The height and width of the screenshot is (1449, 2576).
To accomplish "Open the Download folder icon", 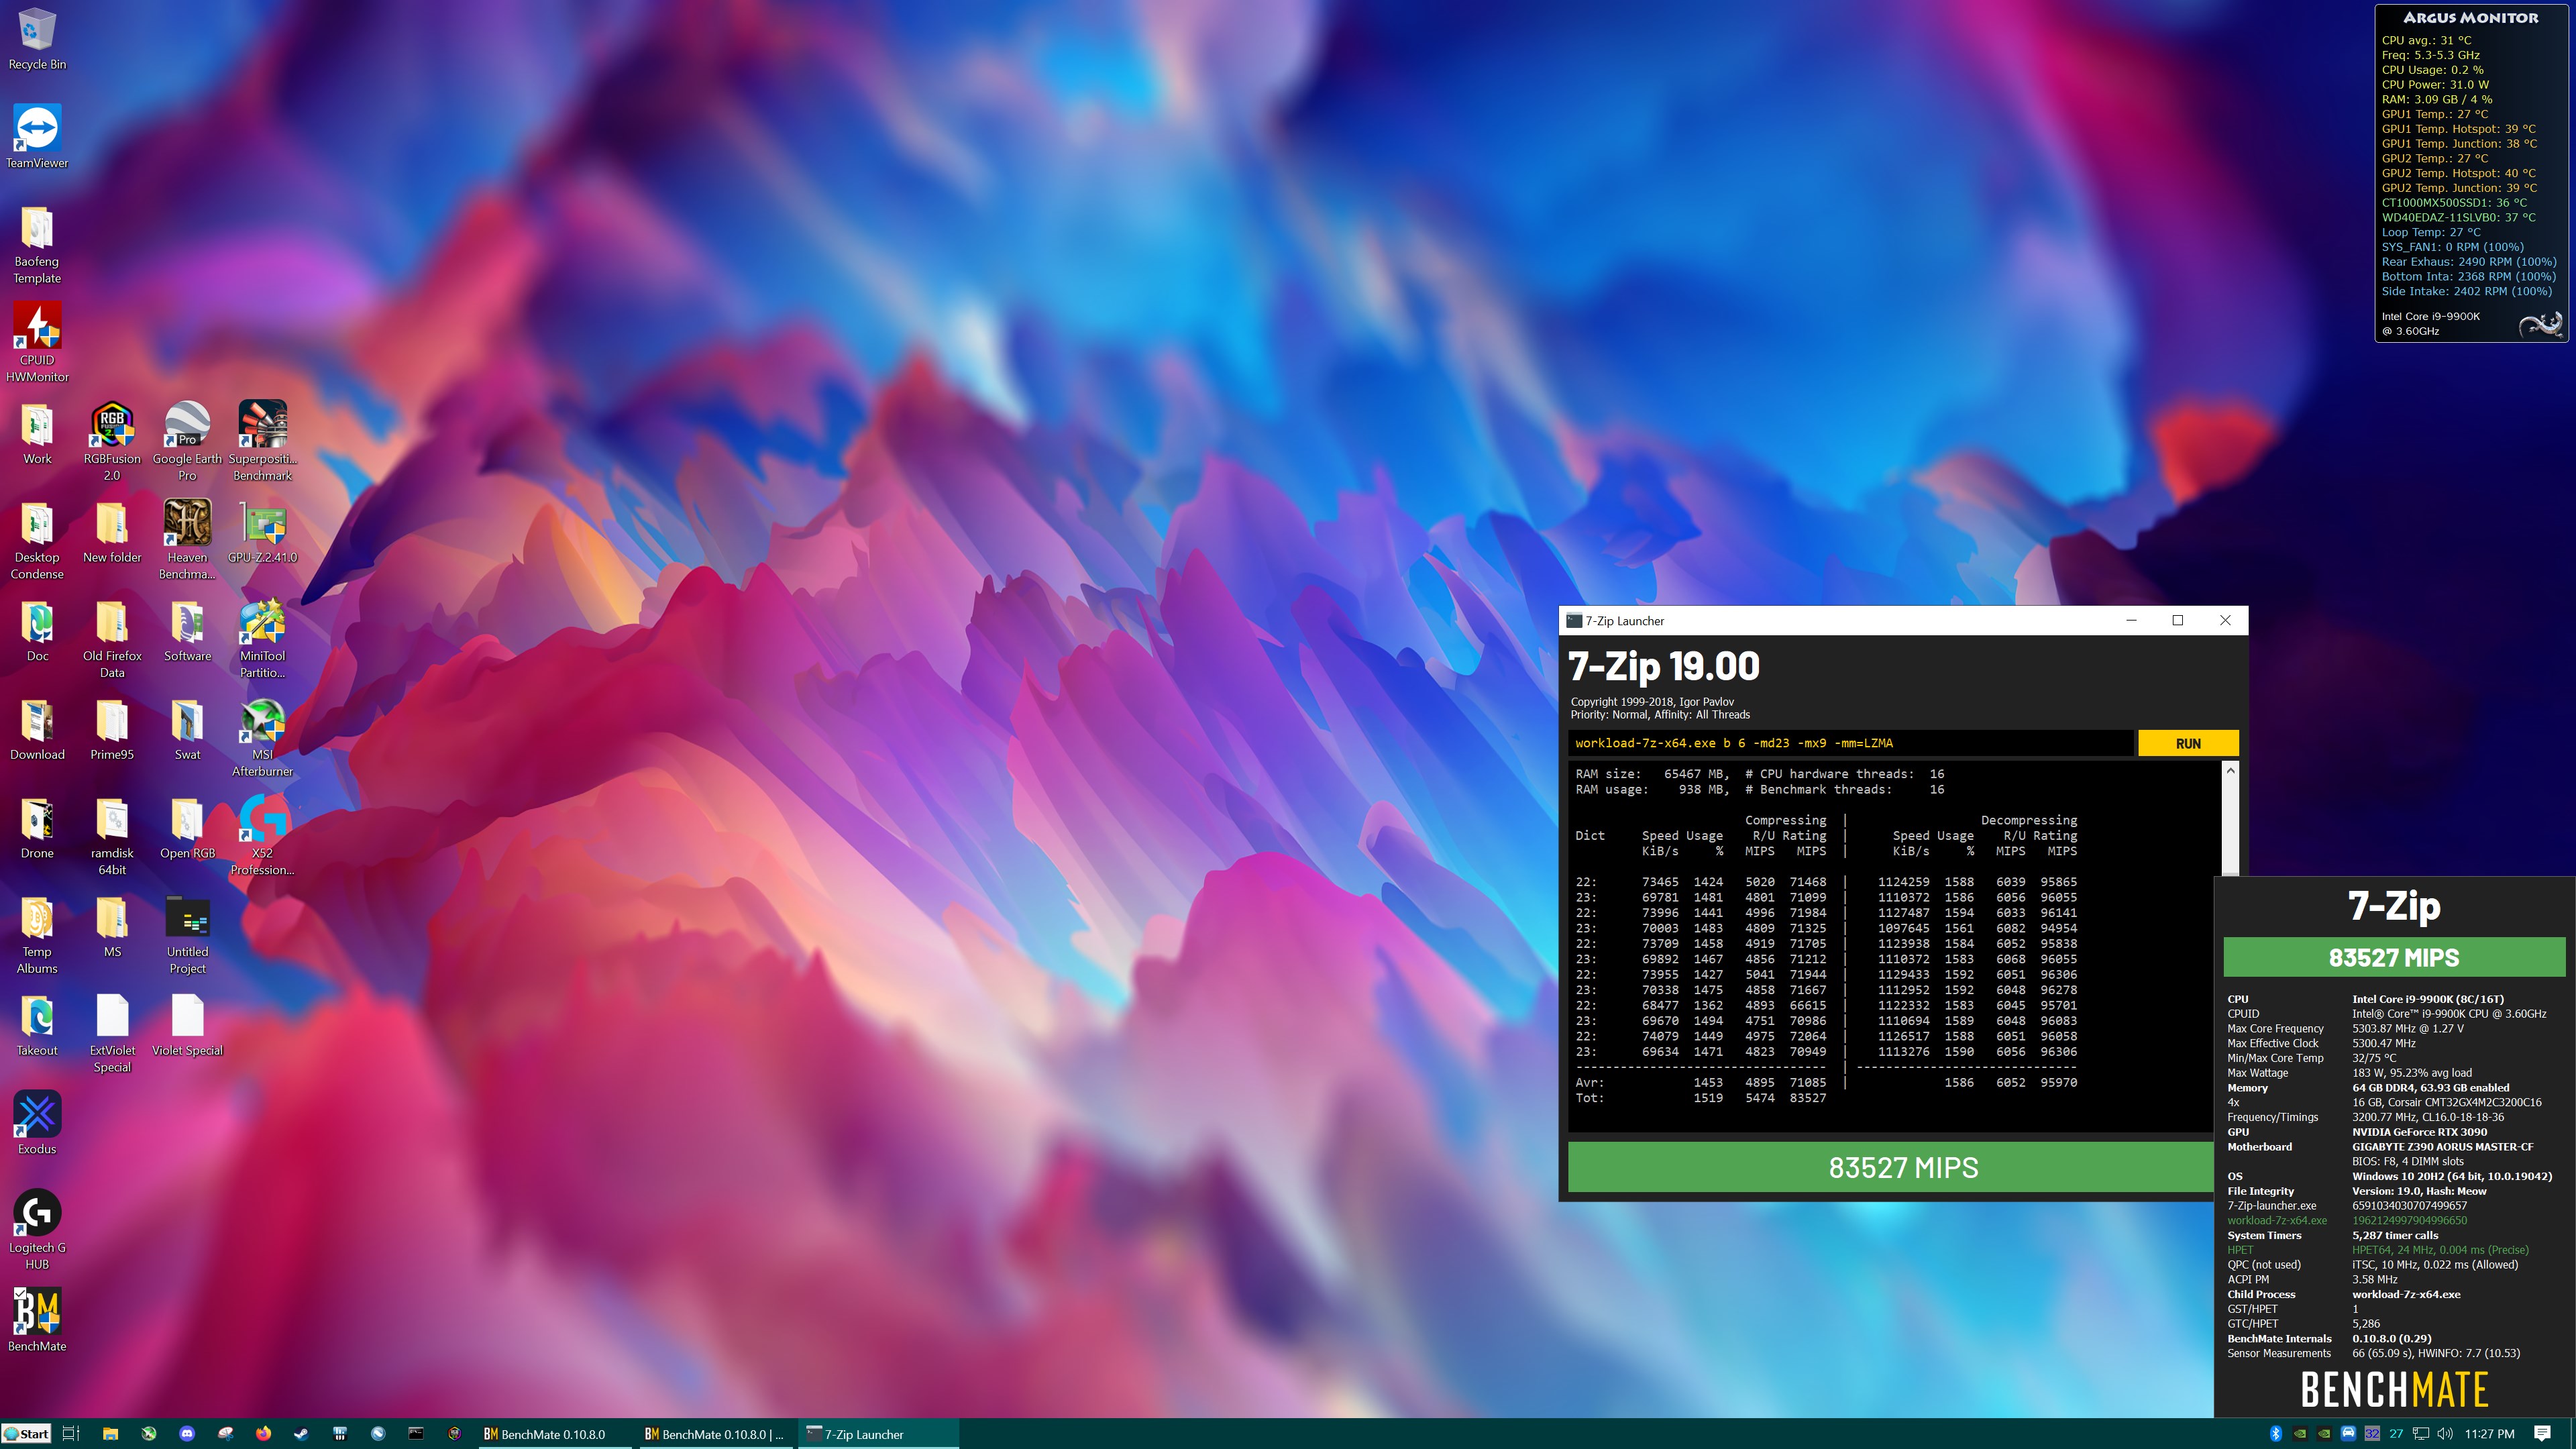I will 37,730.
